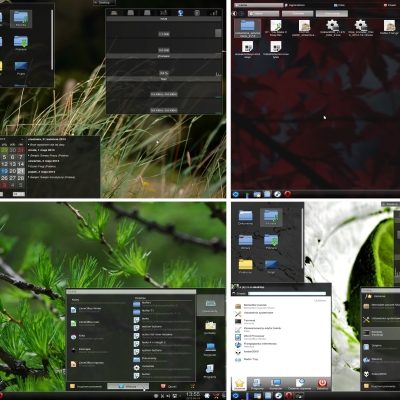400x400 pixels.
Task: Switch to star Favorites tab in Kickoff
Action: coord(239,384)
